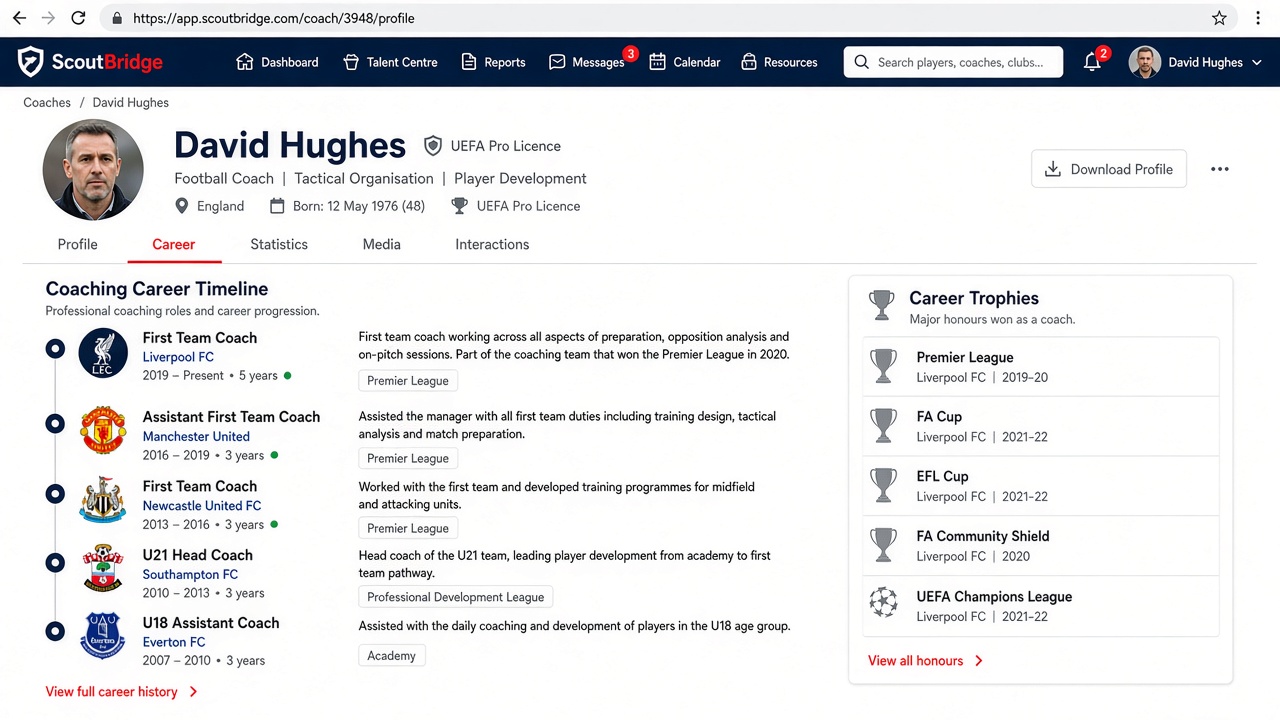Open the Talent Centre menu

[x=390, y=62]
